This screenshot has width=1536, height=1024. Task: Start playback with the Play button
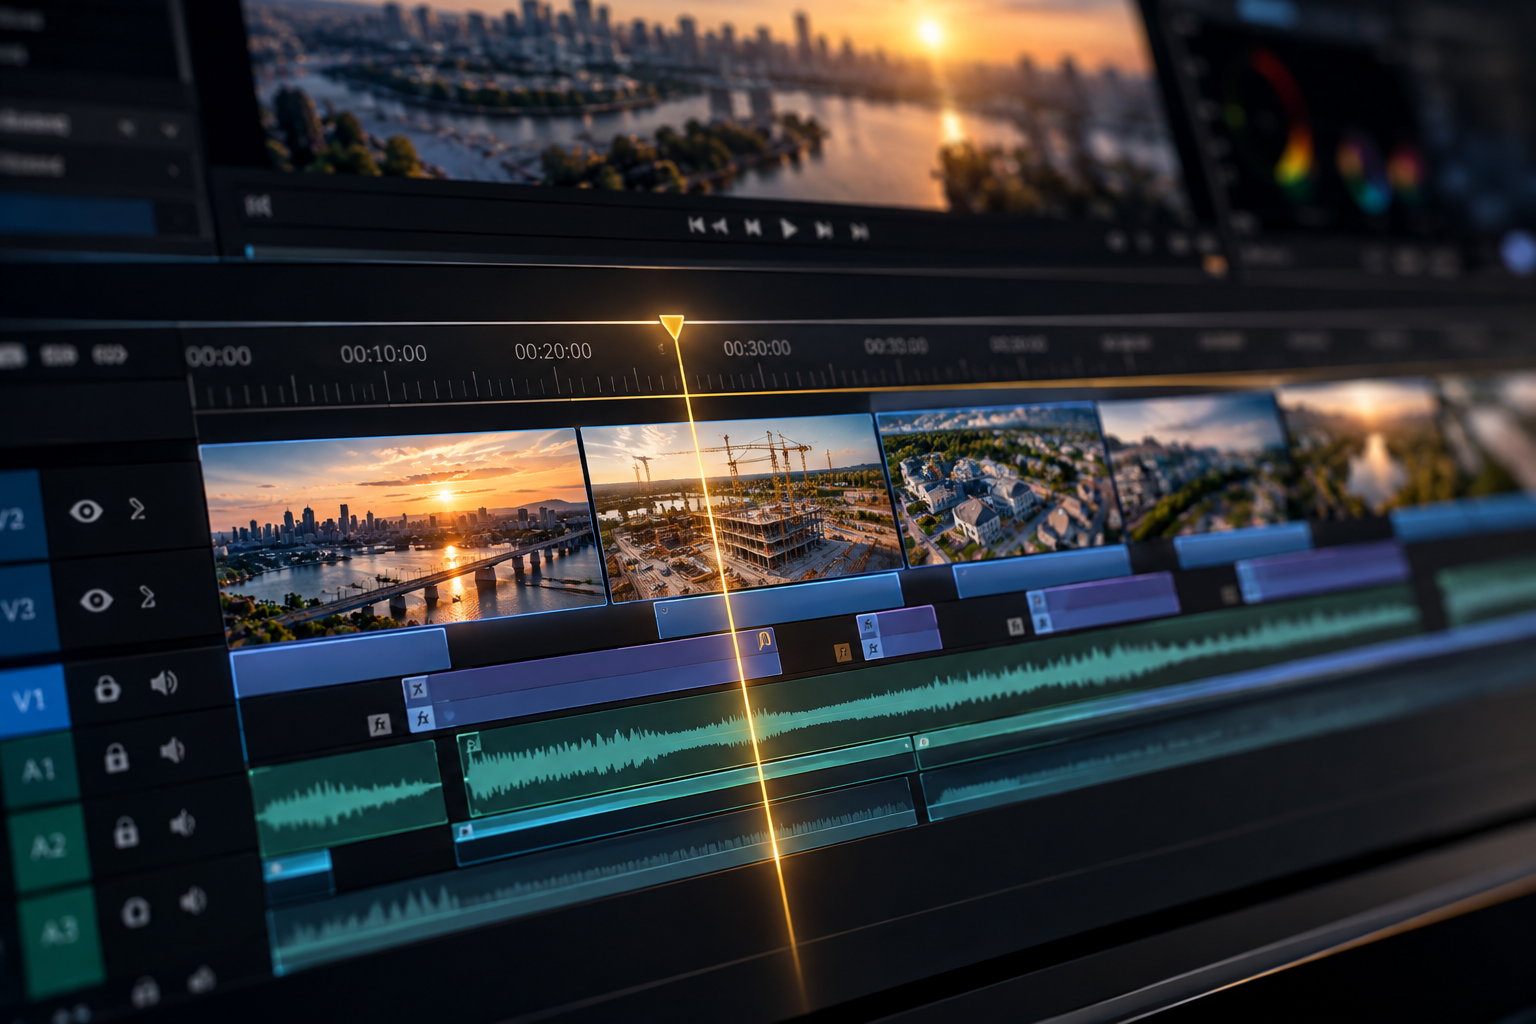(x=789, y=229)
